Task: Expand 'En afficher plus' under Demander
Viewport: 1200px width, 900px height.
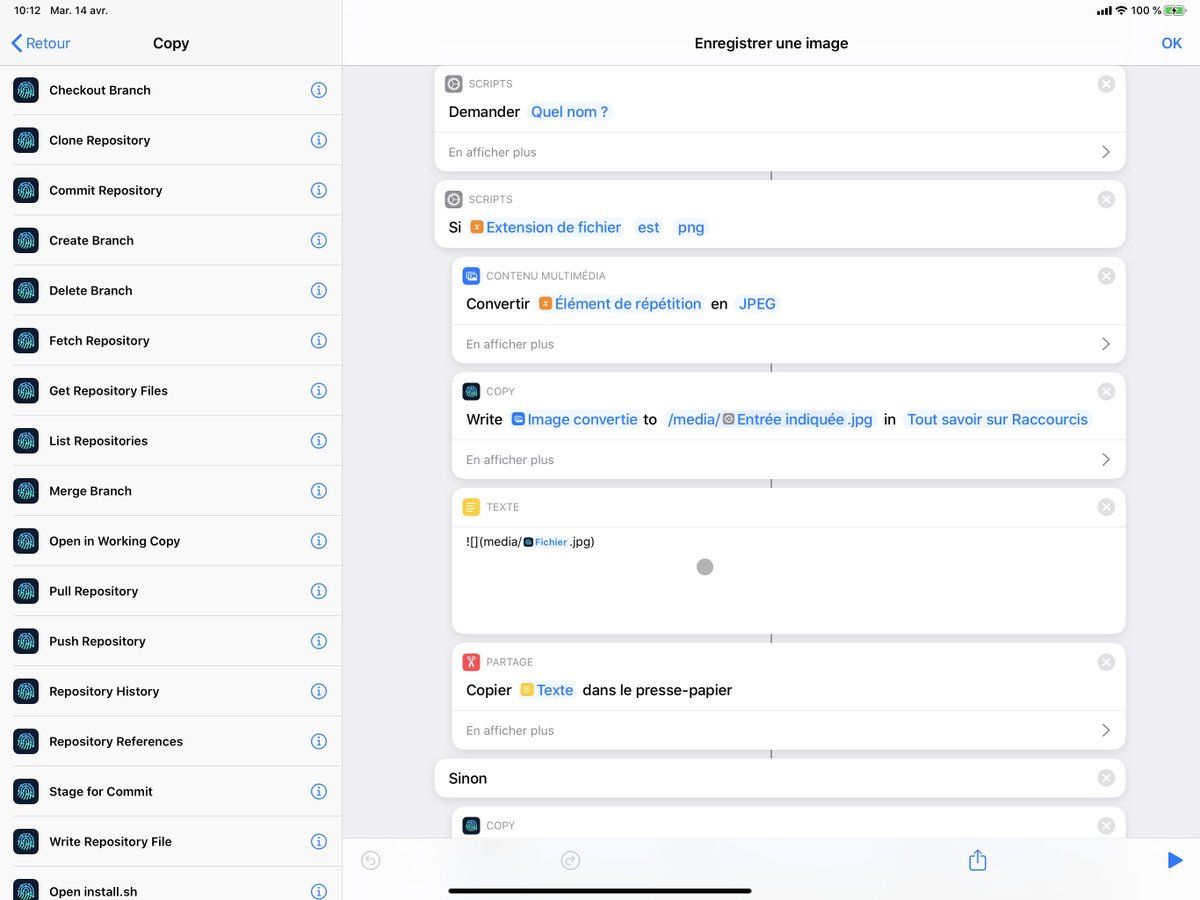Action: 779,152
